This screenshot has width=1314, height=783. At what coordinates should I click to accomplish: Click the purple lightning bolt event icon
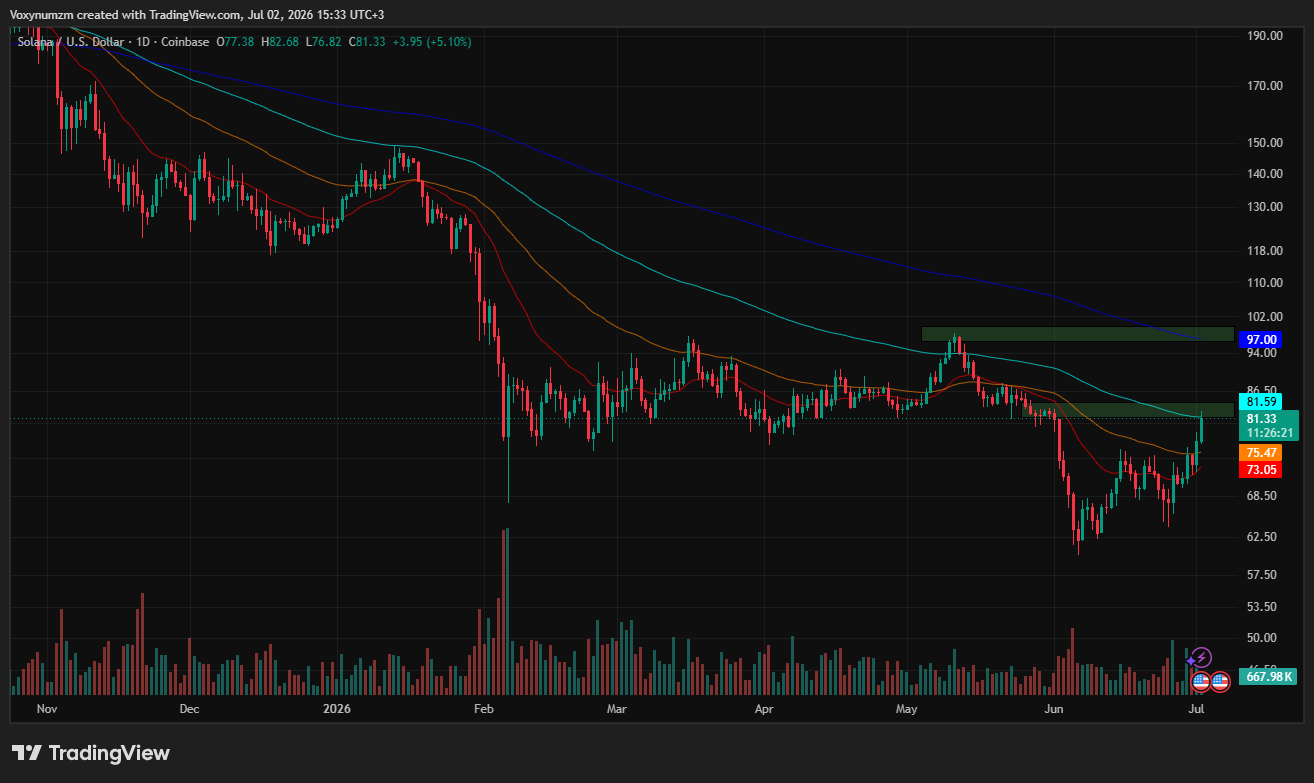click(x=1202, y=657)
